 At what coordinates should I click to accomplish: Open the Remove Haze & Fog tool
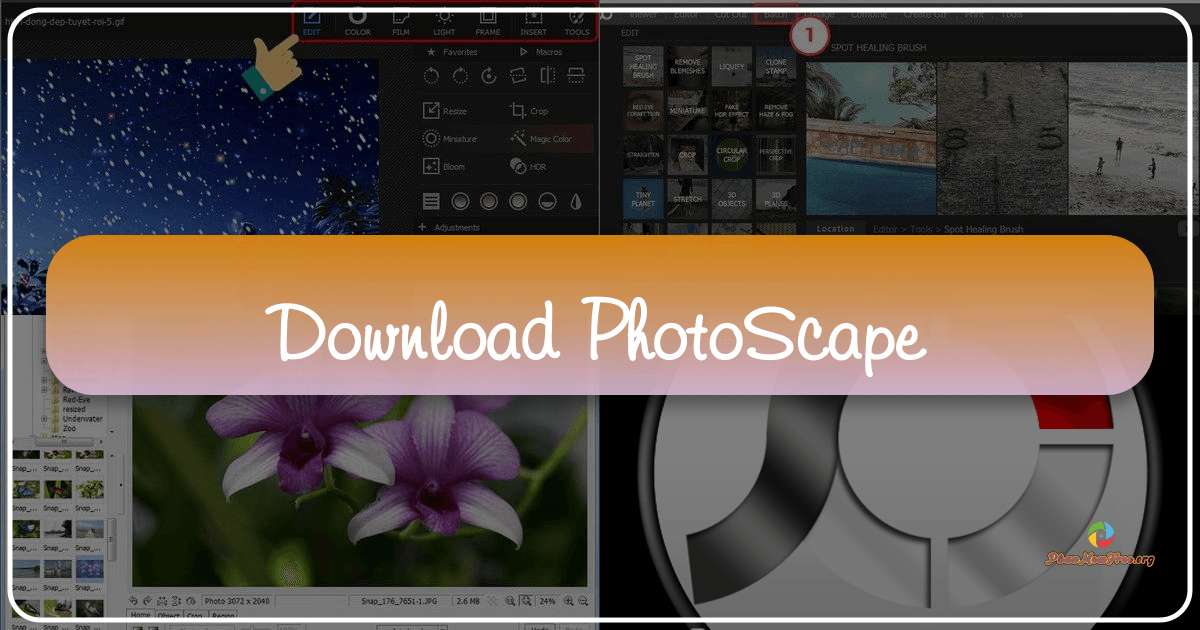[x=775, y=110]
